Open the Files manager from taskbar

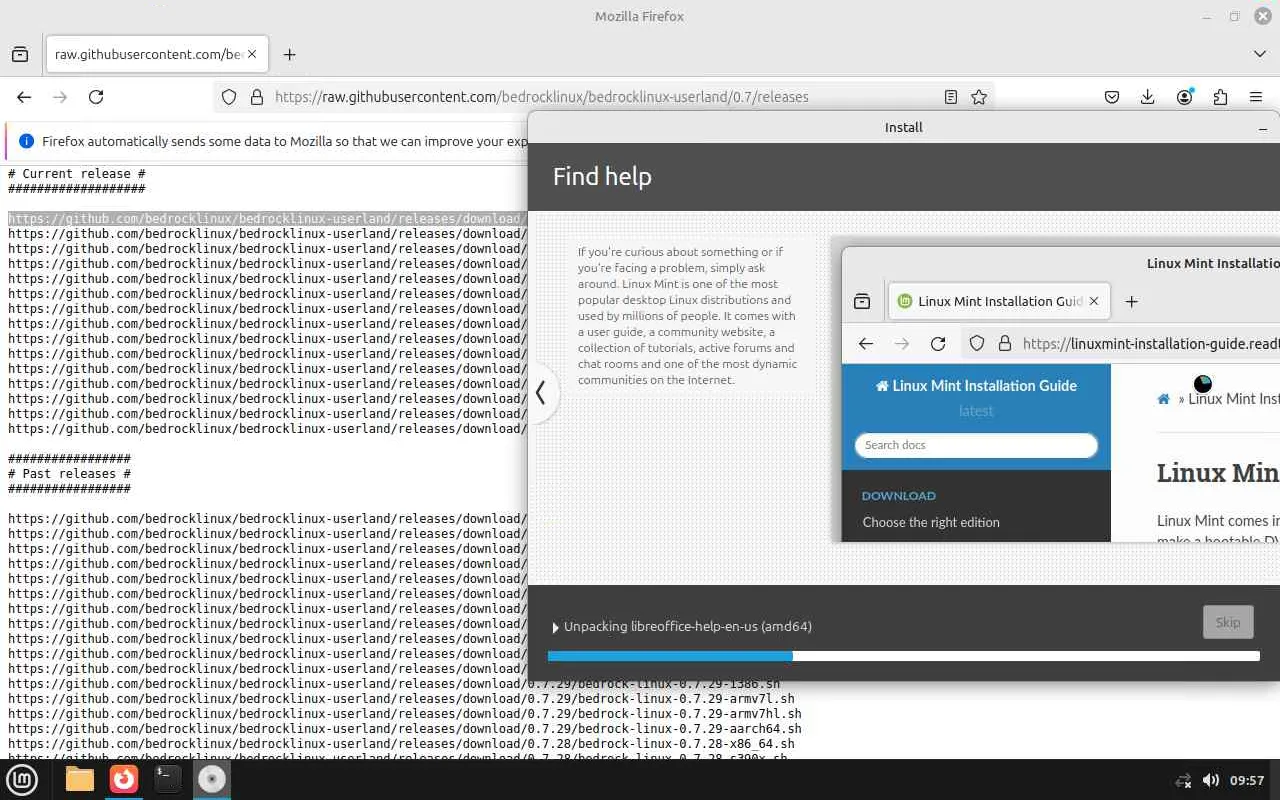pyautogui.click(x=80, y=780)
